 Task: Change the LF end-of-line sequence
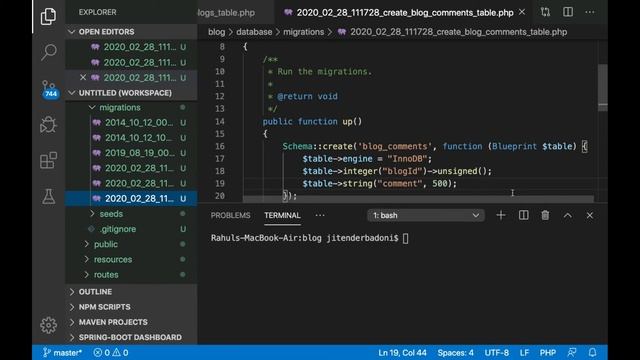(524, 353)
